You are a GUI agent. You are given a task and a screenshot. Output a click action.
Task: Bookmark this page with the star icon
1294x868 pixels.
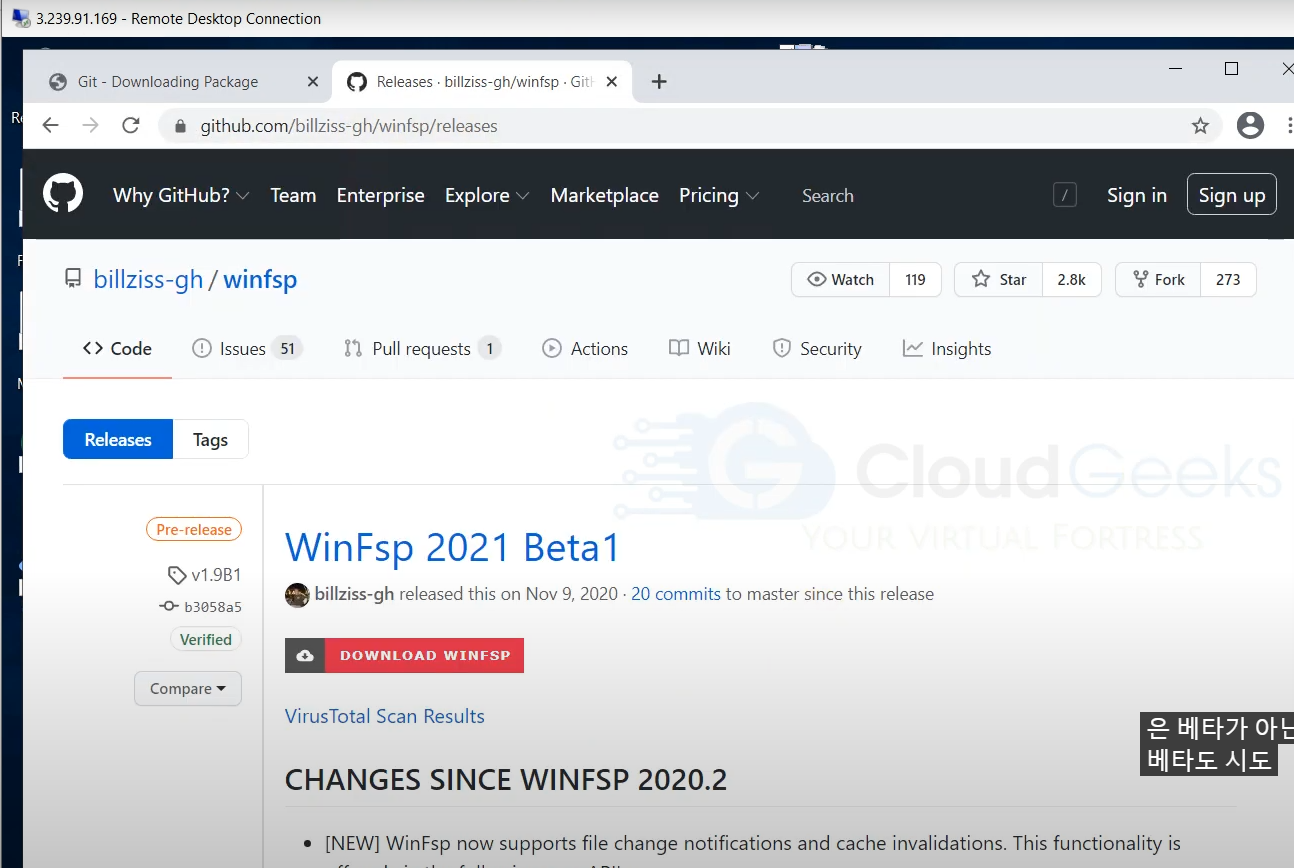1200,126
